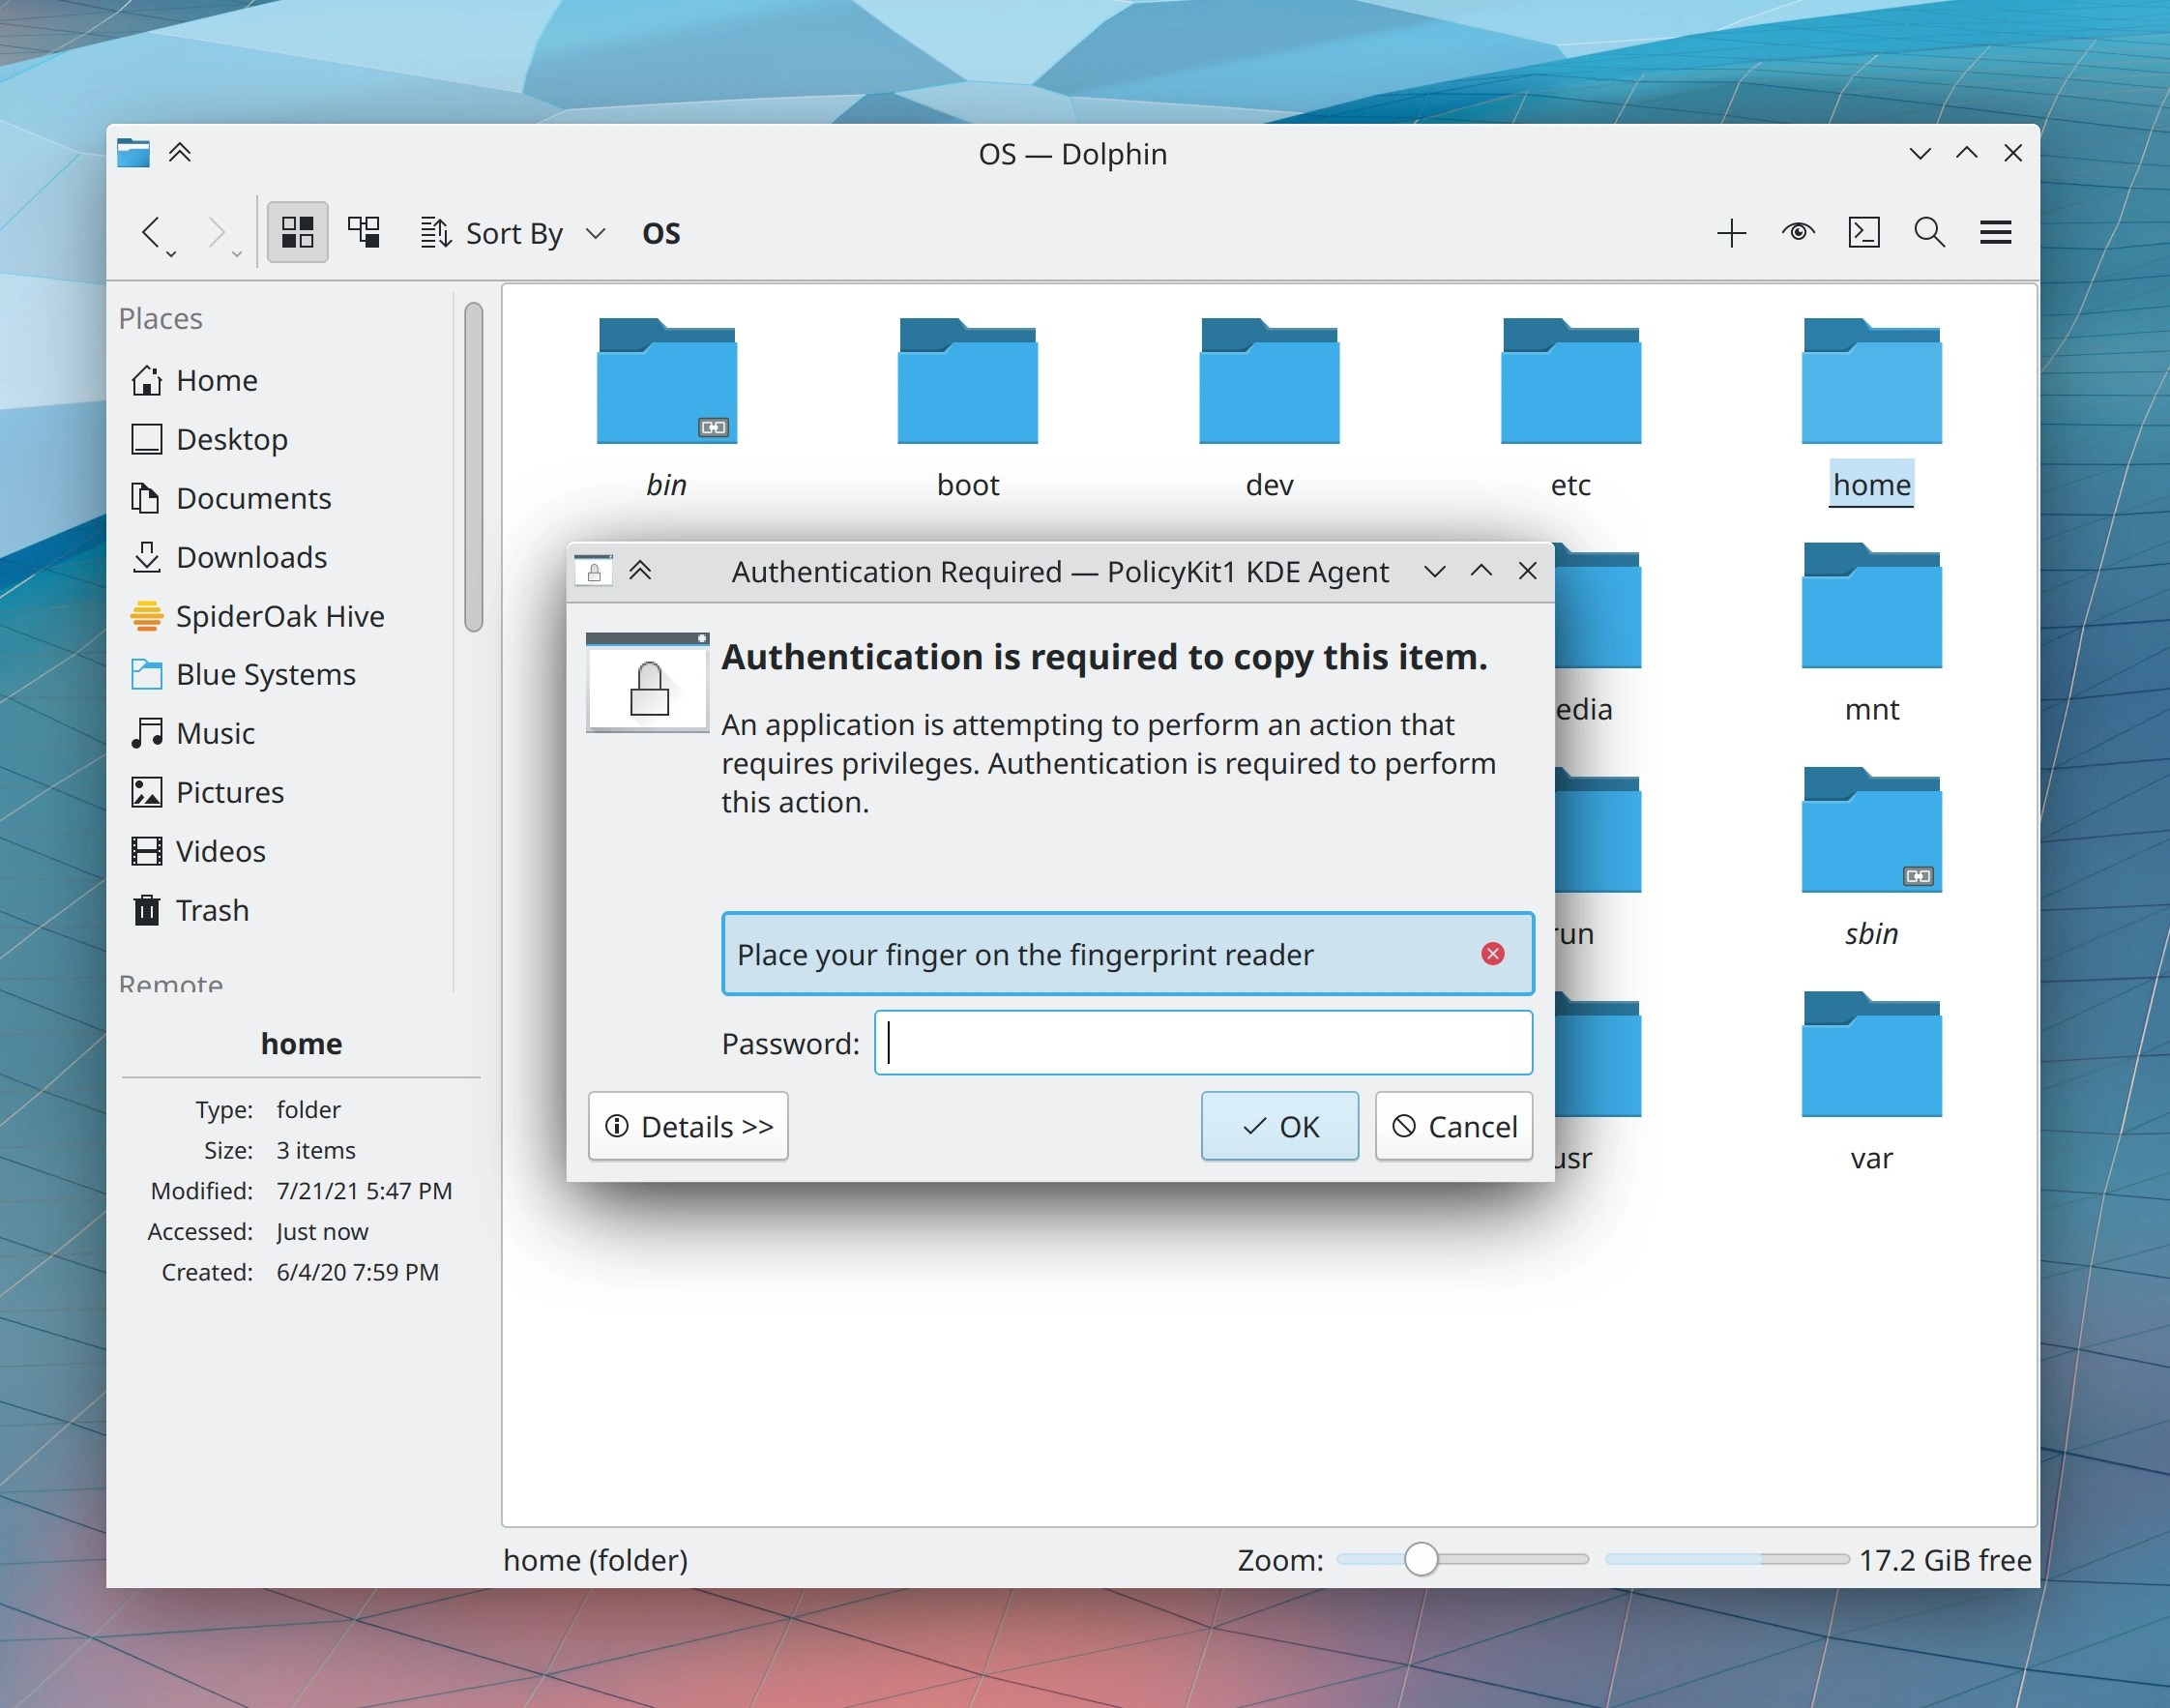Click the search magnifier icon
The image size is (2170, 1708).
coord(1929,232)
